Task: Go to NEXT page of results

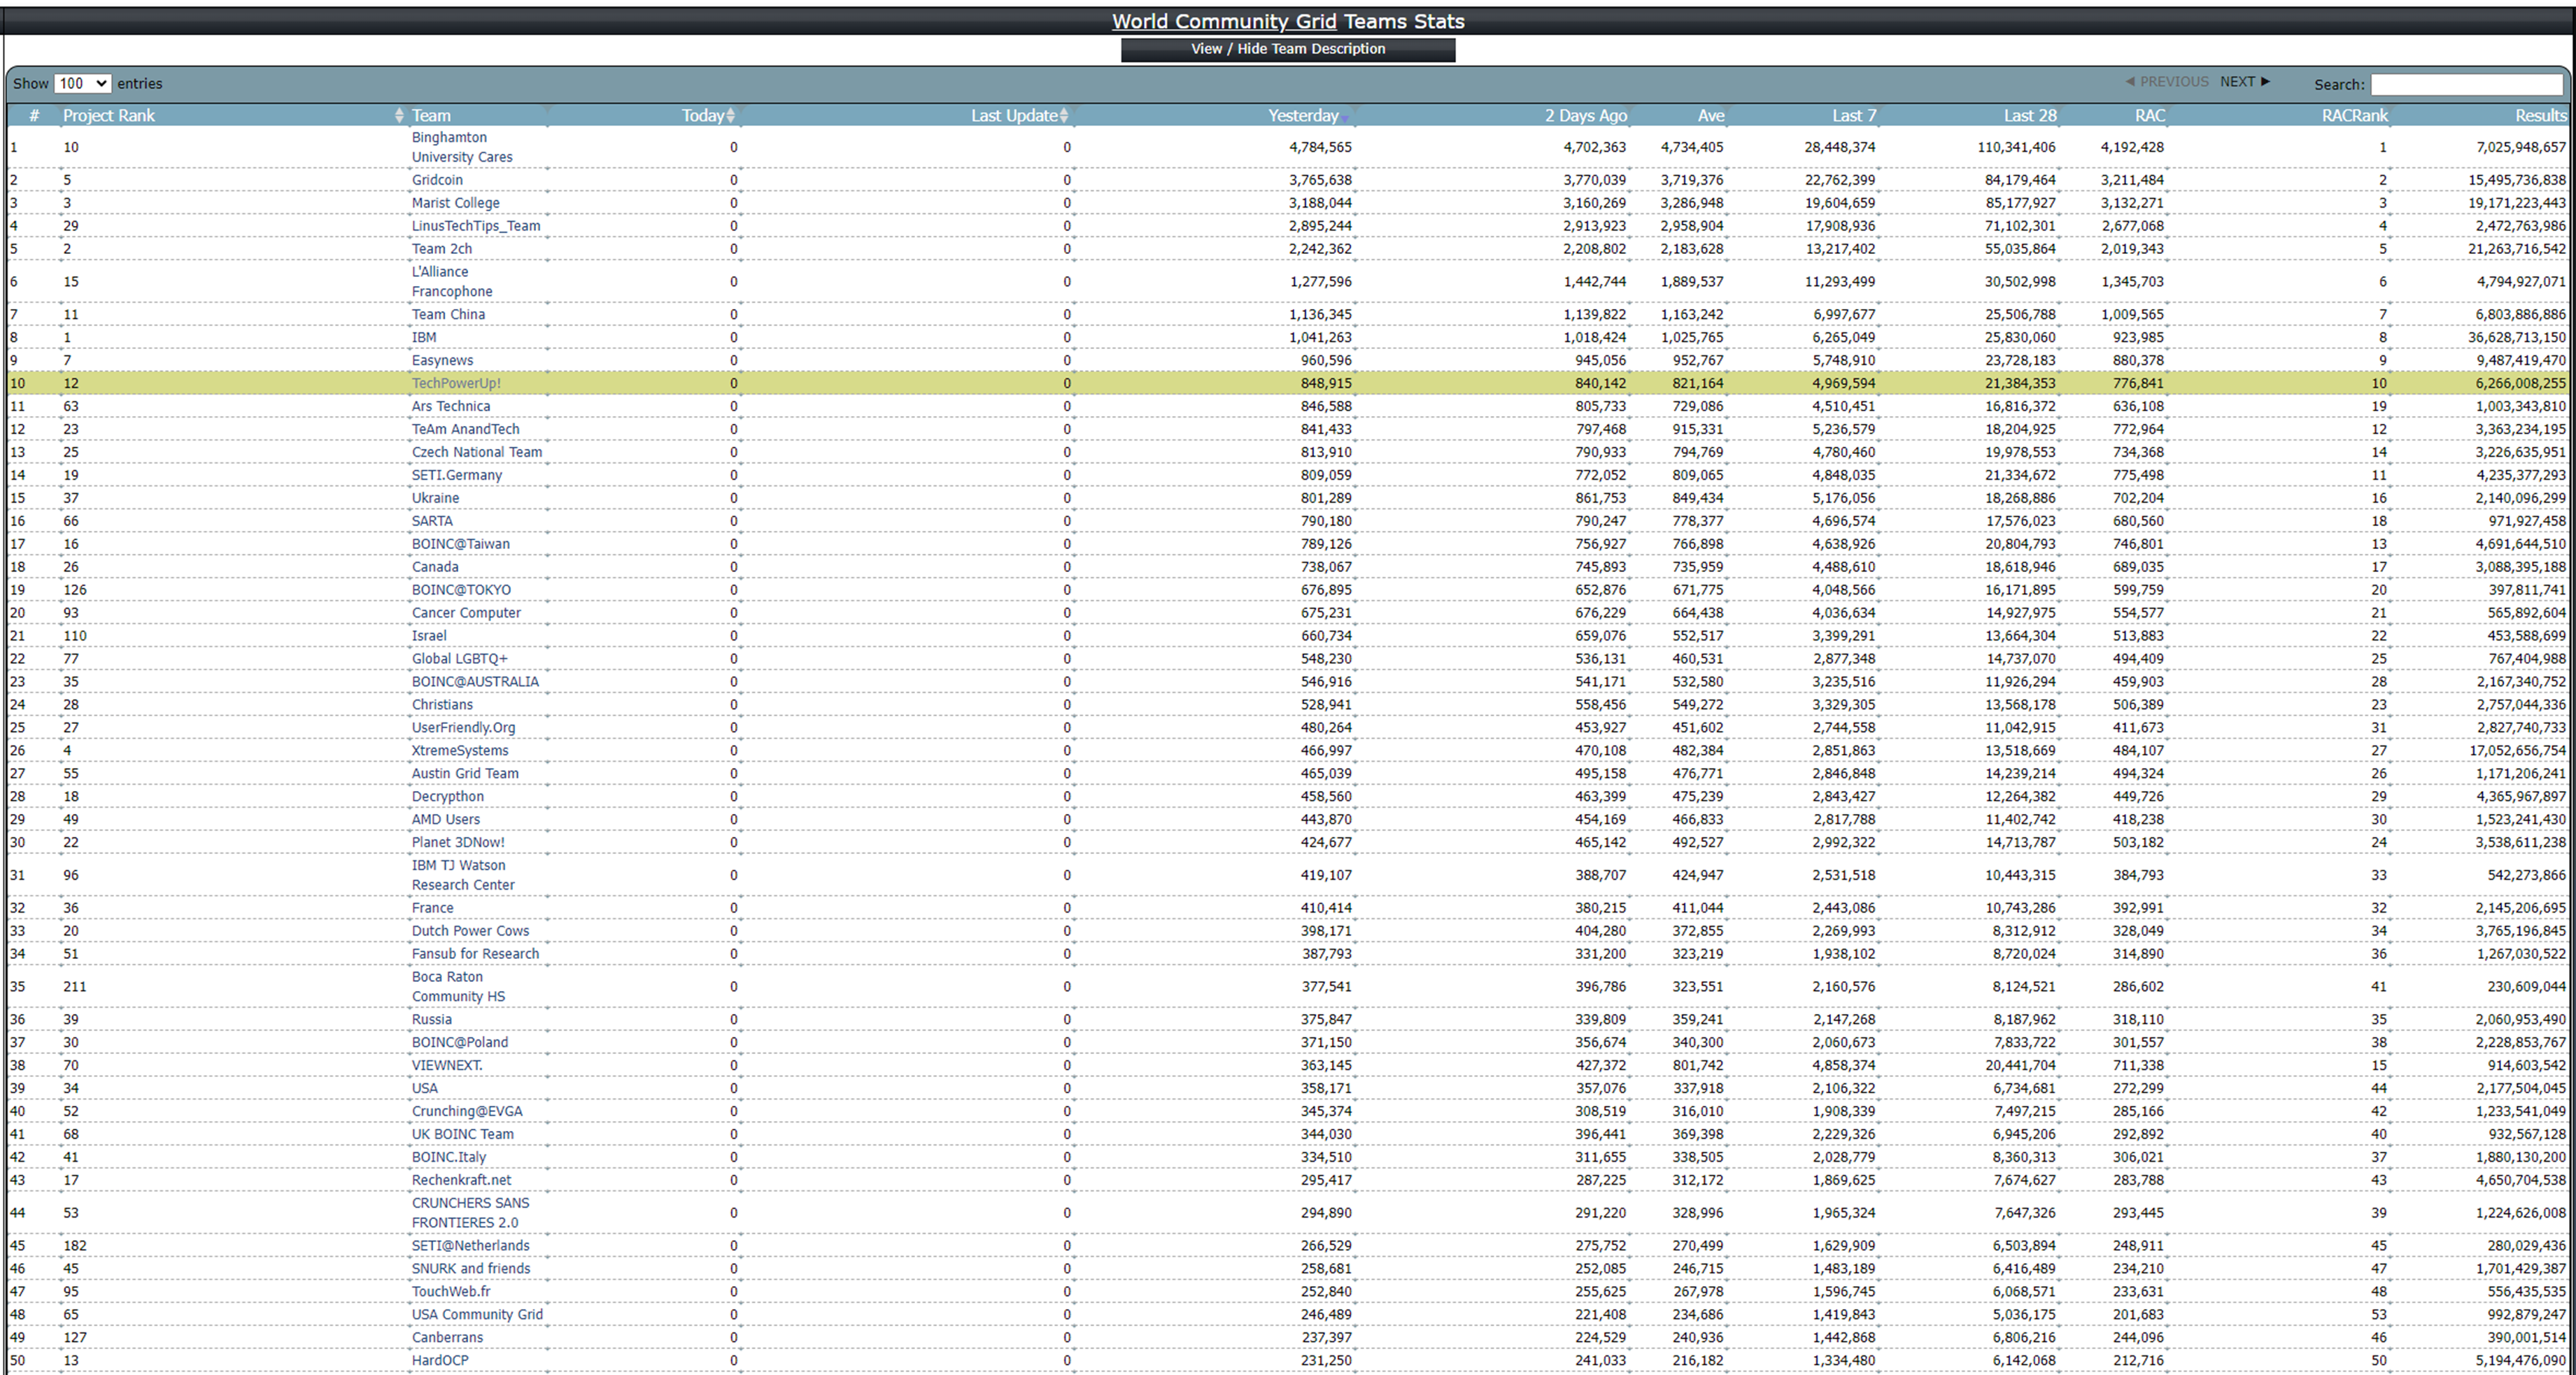Action: 2244,82
